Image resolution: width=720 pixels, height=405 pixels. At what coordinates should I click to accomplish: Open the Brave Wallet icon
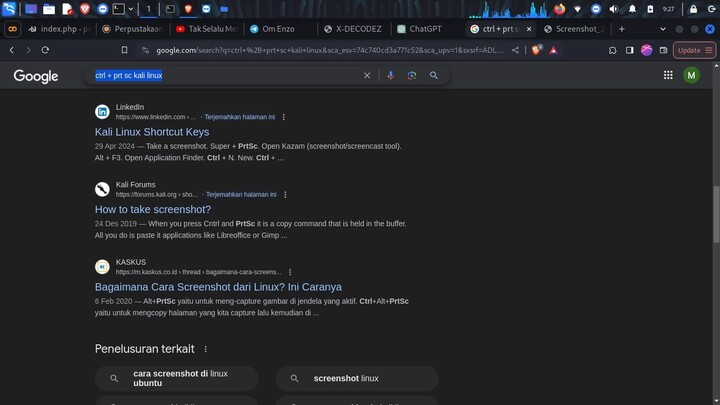664,50
